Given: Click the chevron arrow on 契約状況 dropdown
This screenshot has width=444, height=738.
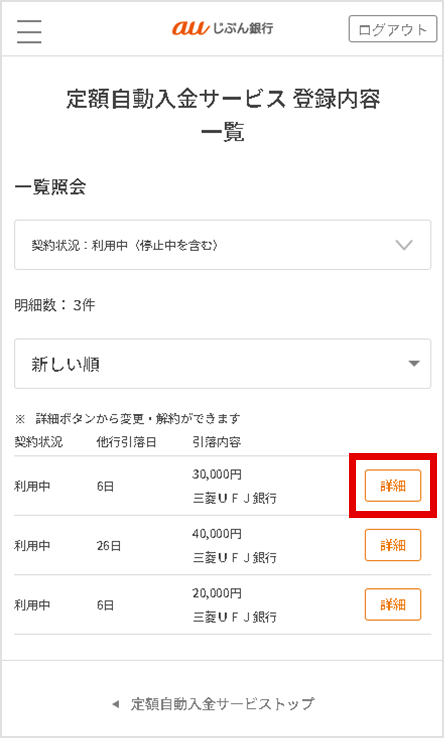Looking at the screenshot, I should 404,245.
